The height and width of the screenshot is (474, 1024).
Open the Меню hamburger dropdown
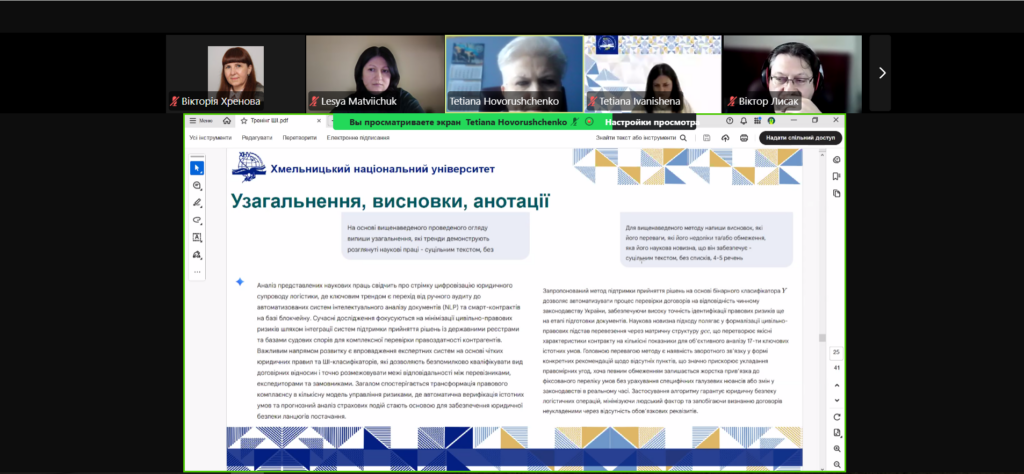coord(201,121)
